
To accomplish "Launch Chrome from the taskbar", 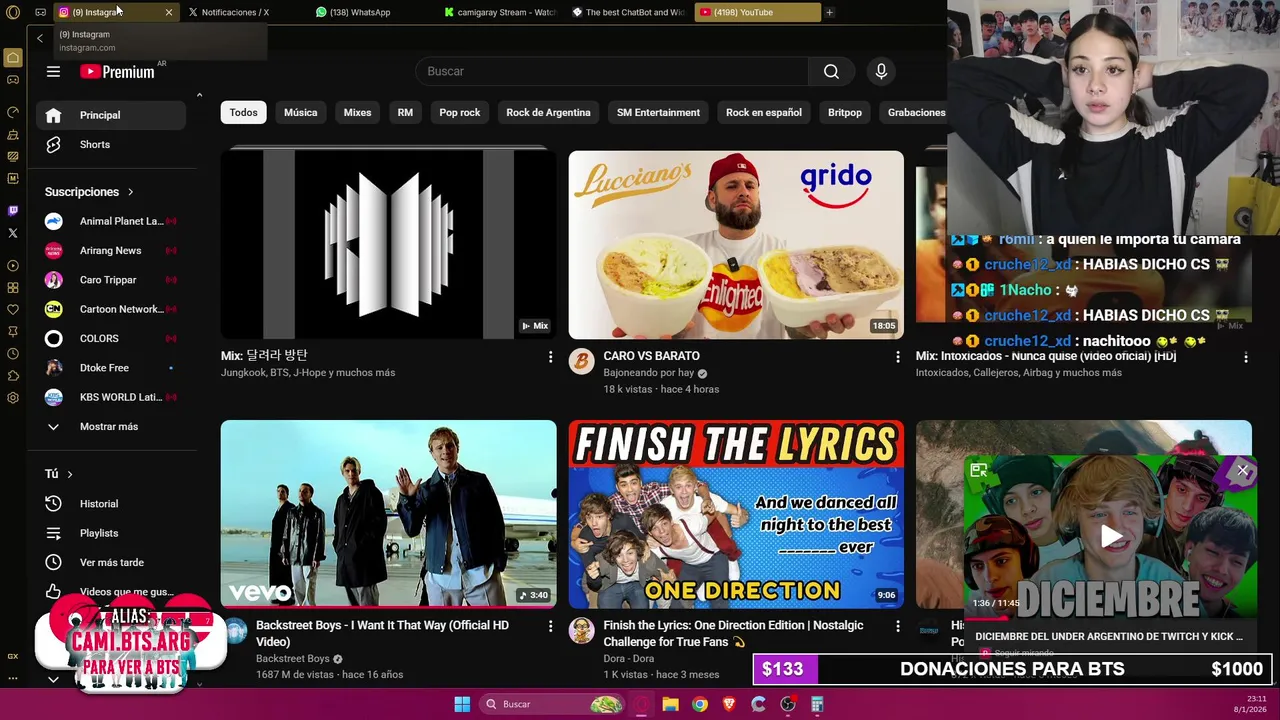I will [x=700, y=704].
